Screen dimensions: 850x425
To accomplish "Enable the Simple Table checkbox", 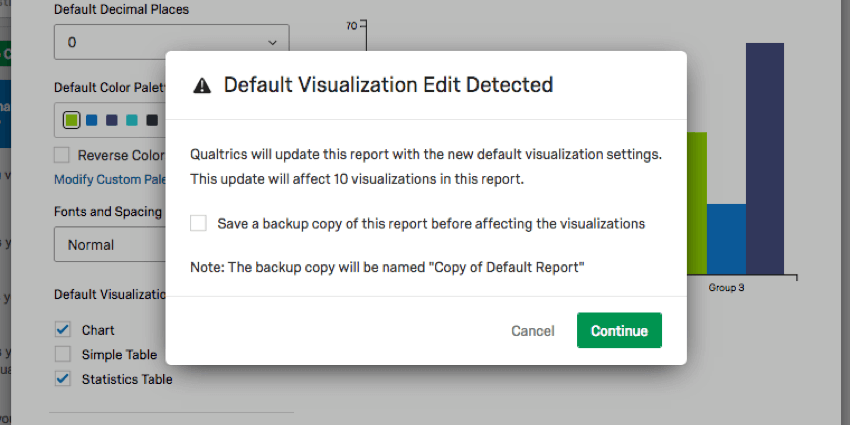I will click(63, 354).
